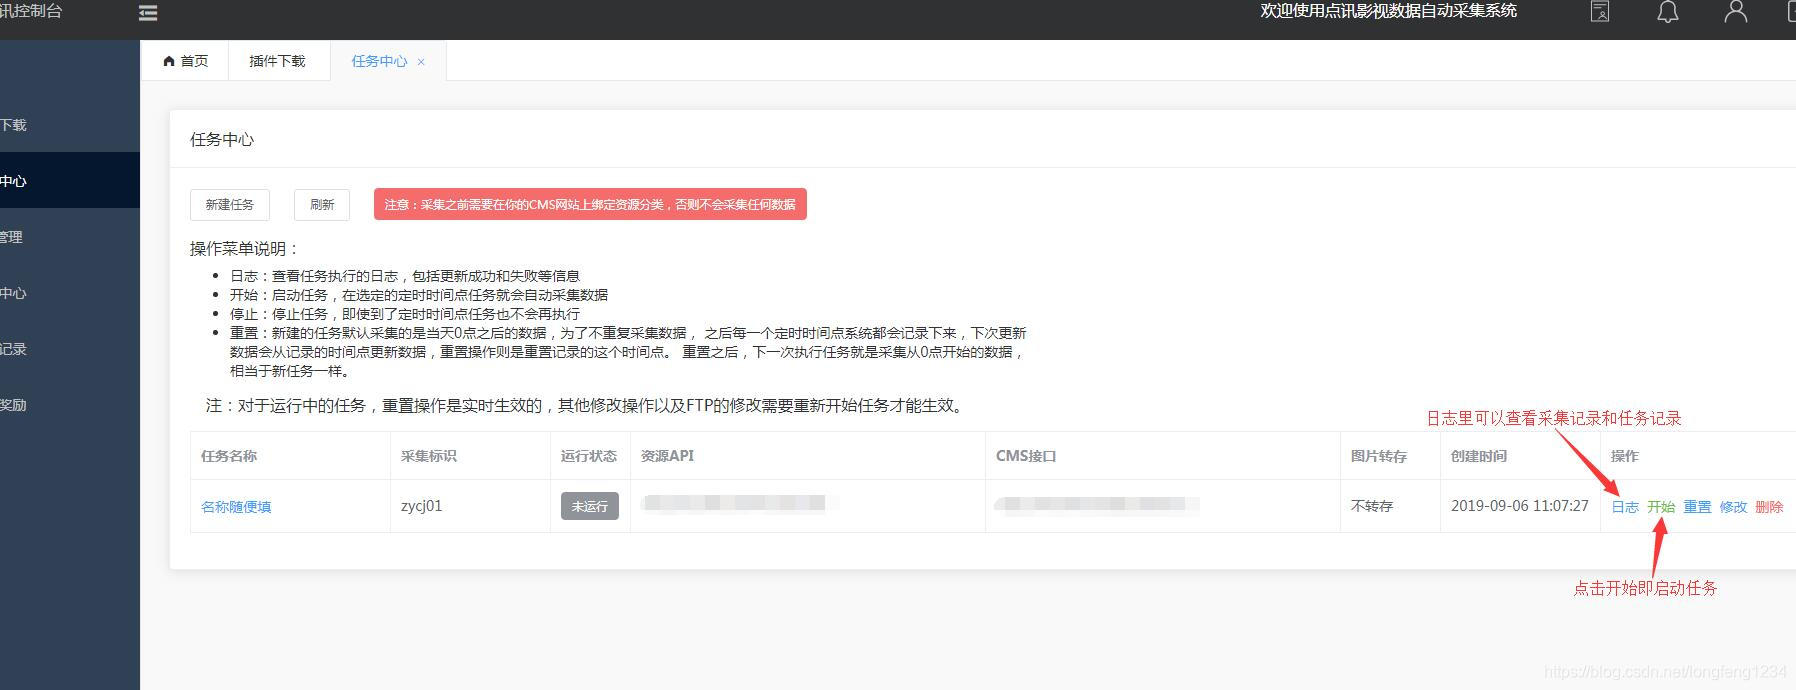This screenshot has width=1796, height=690.
Task: Select the 下载 item in the sidebar
Action: [14, 125]
